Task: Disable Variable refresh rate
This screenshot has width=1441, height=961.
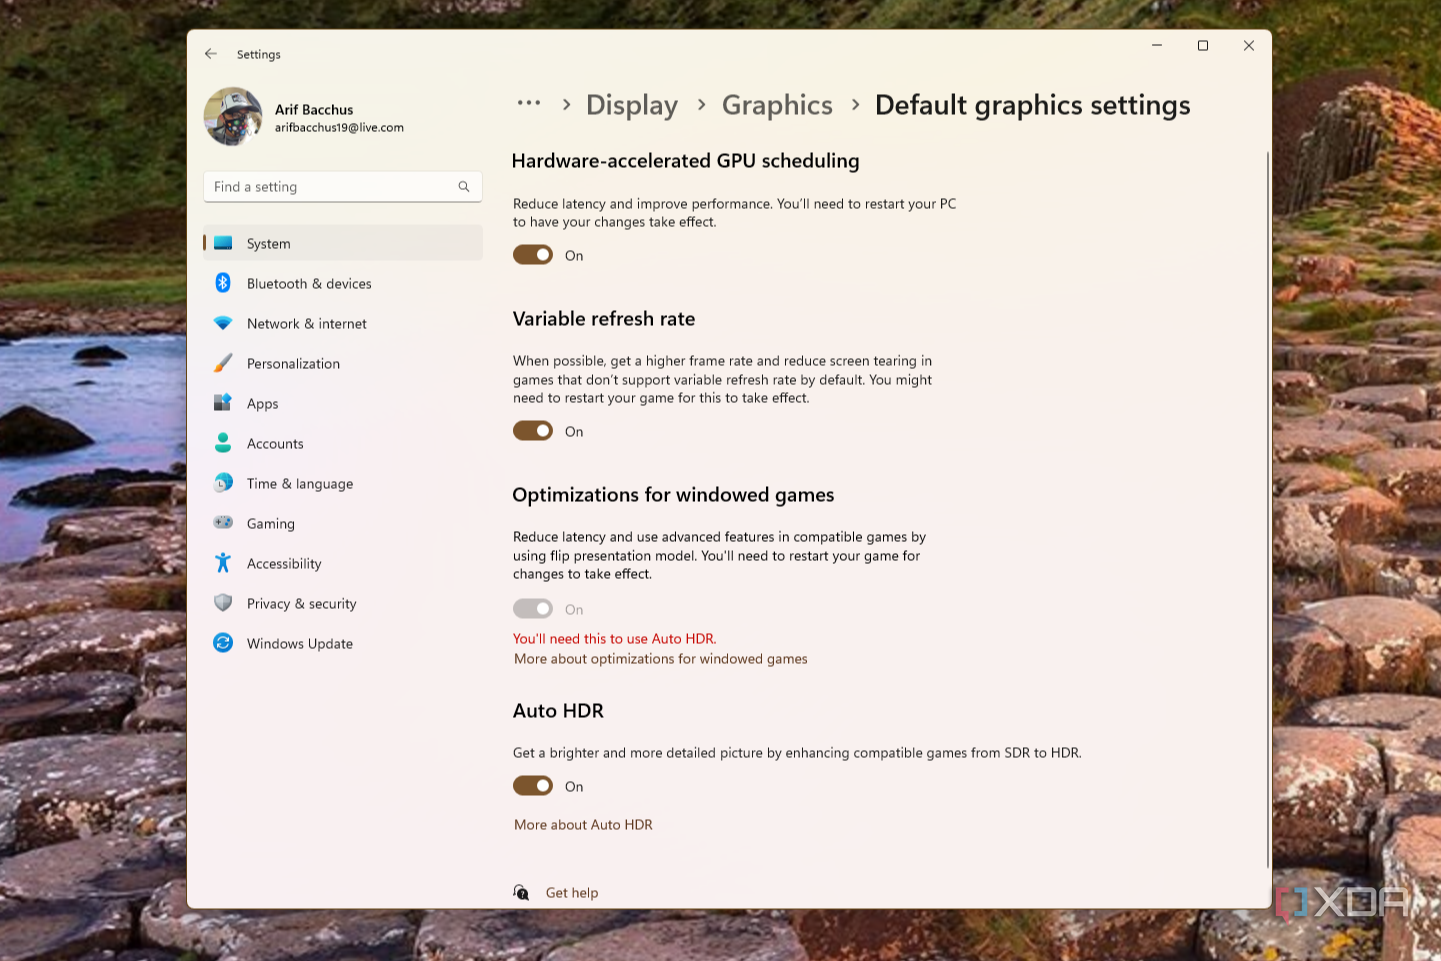Action: click(532, 430)
